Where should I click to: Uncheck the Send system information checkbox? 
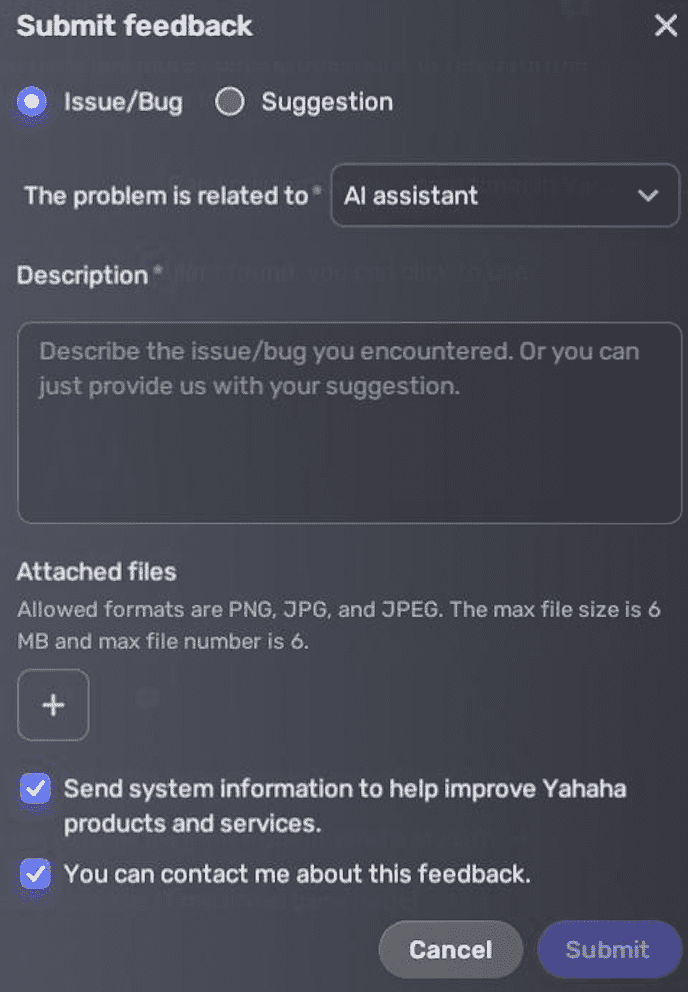coord(35,790)
